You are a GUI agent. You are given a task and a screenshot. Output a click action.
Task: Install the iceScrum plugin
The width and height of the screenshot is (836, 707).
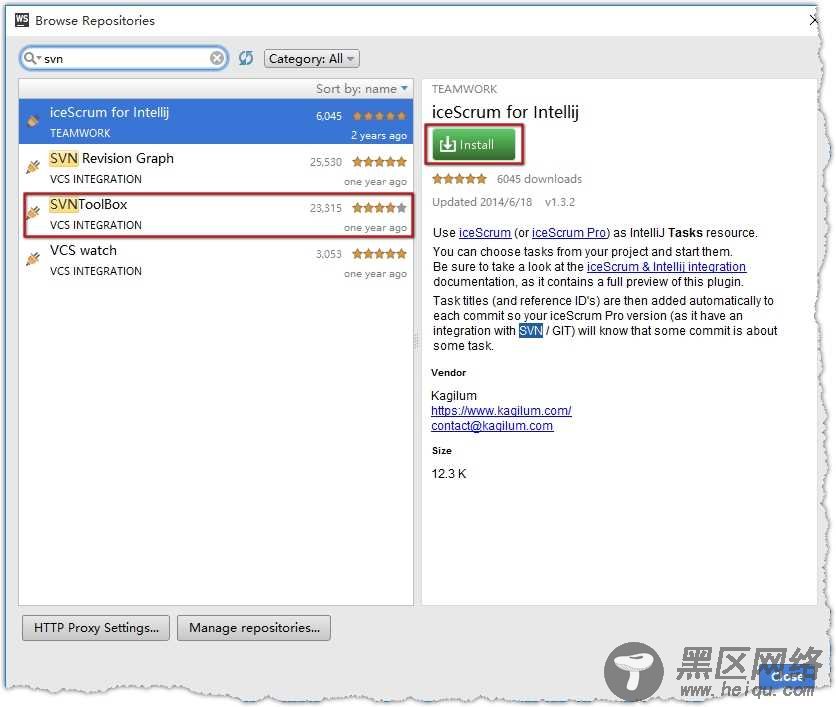pos(474,144)
